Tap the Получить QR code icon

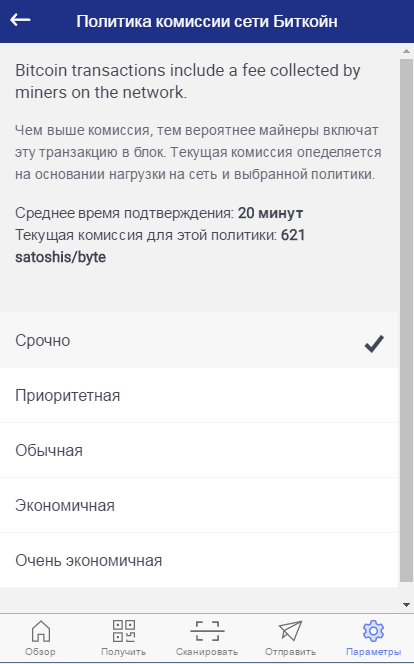coord(124,631)
